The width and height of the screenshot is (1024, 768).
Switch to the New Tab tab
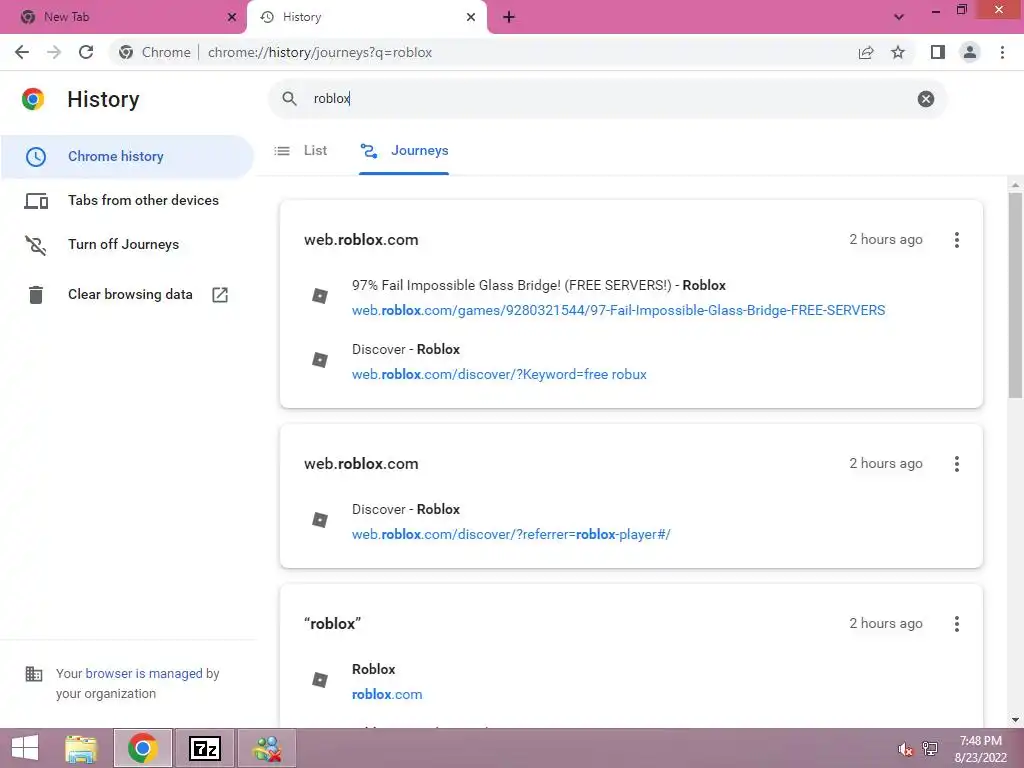pos(122,17)
